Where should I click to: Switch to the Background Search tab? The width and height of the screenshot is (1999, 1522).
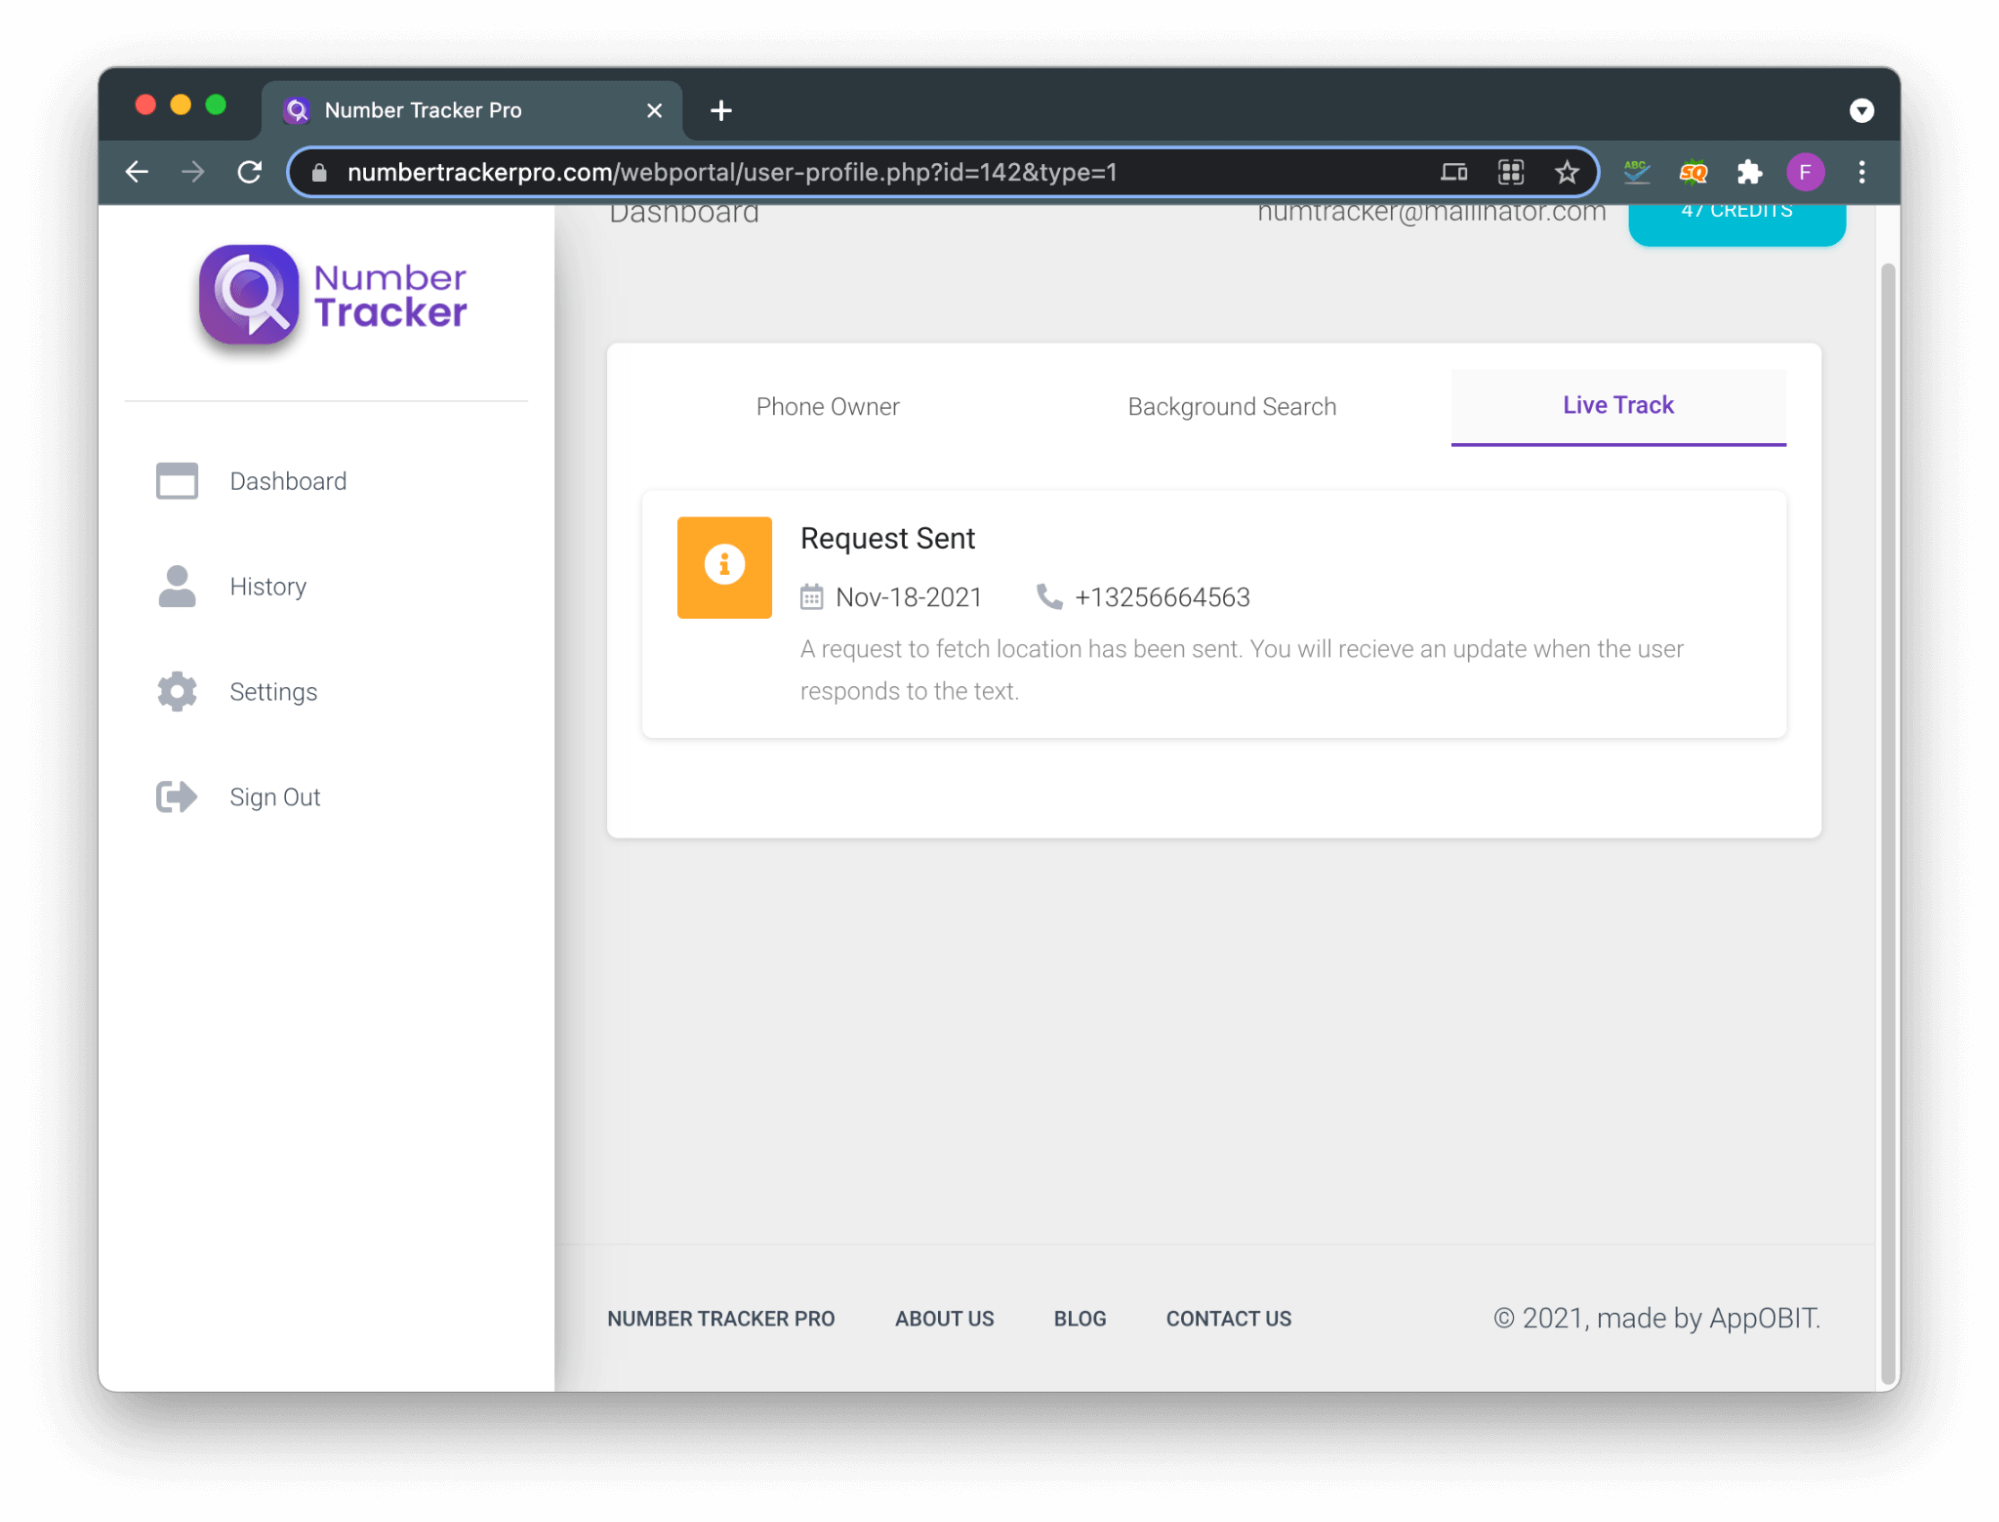1231,406
